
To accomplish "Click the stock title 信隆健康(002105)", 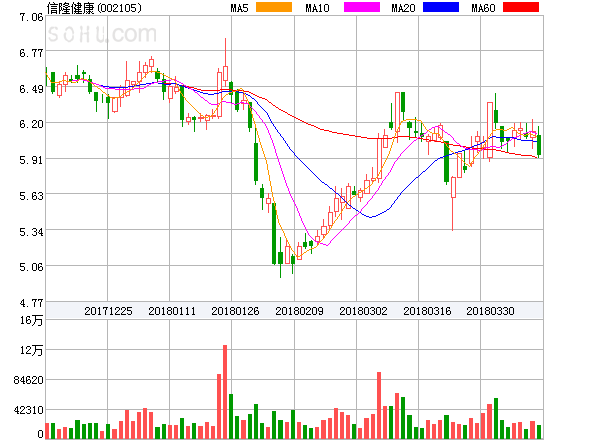I will click(x=94, y=8).
